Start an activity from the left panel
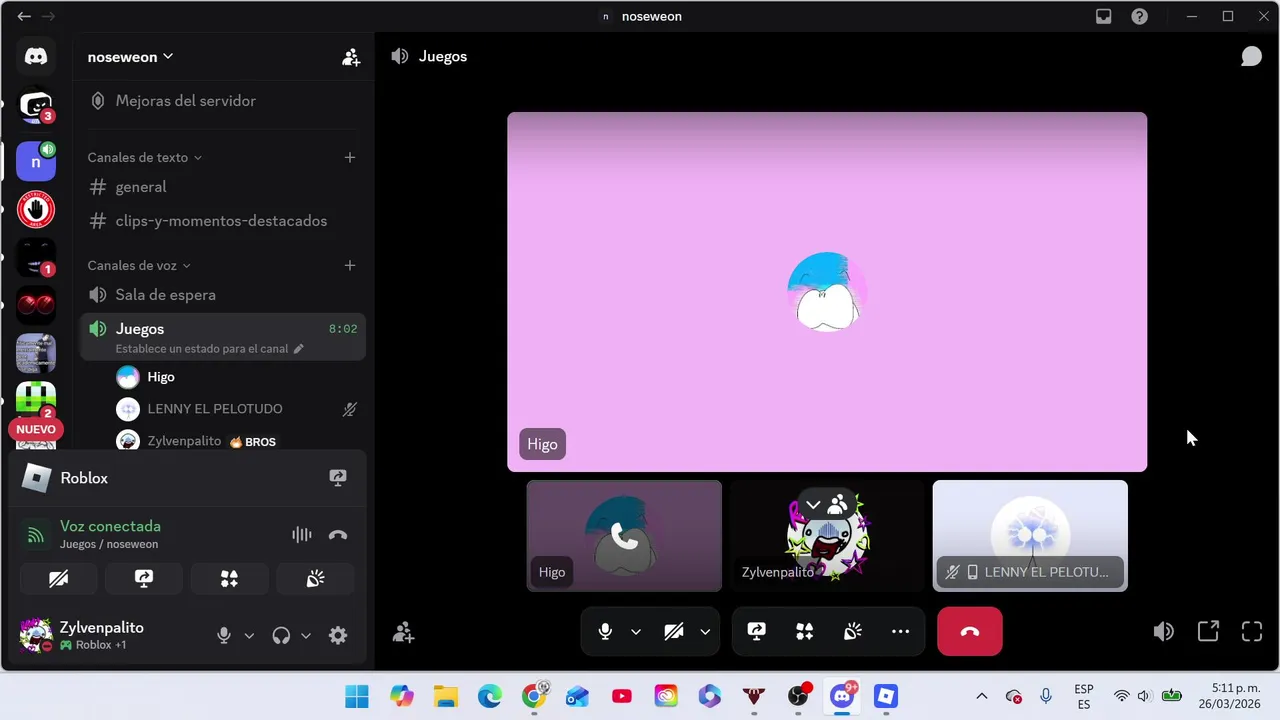This screenshot has width=1280, height=720. (x=230, y=579)
